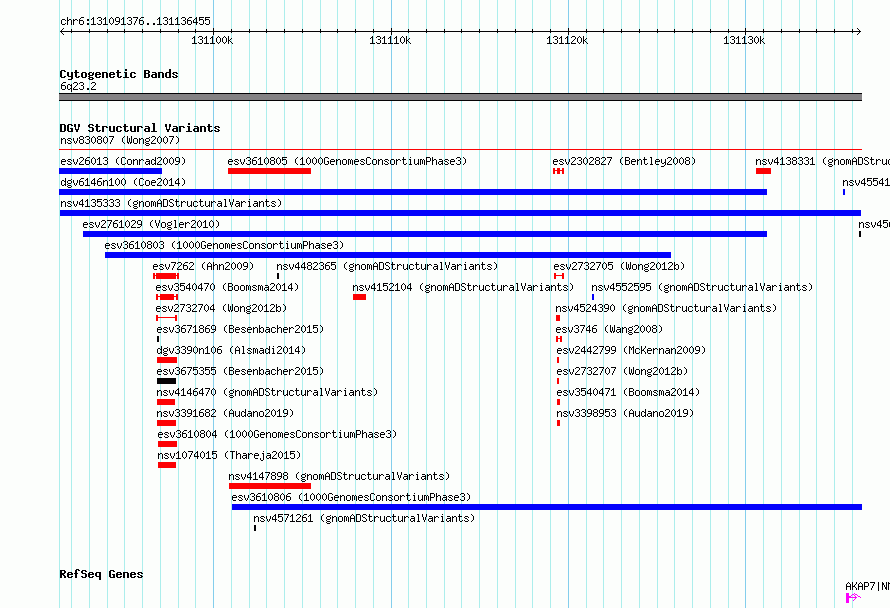Open nsv4552595 (gnomADStructuralVariants) label
Viewport: 890px width, 608px height.
click(702, 287)
